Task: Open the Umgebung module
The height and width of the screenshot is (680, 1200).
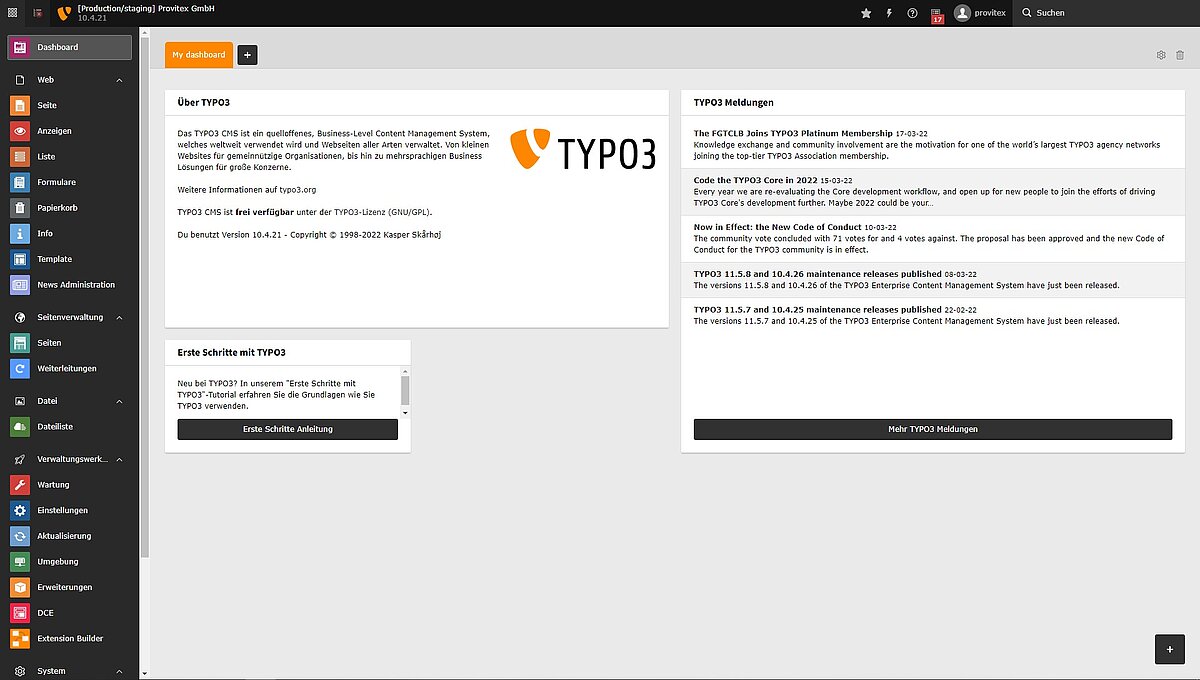Action: click(69, 562)
